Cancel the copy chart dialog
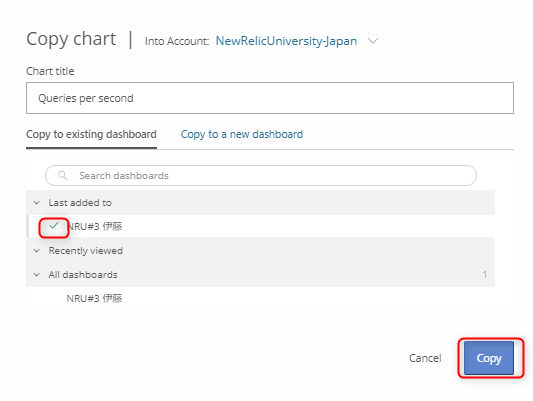The width and height of the screenshot is (533, 401). (x=425, y=358)
